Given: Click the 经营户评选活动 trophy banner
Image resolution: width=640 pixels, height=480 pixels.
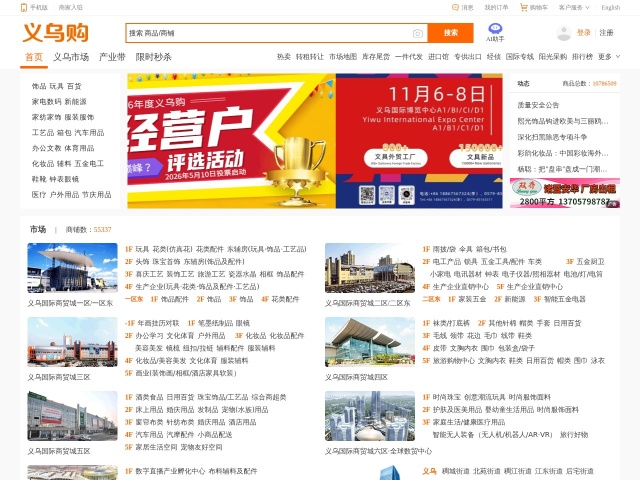Looking at the screenshot, I should 231,141.
